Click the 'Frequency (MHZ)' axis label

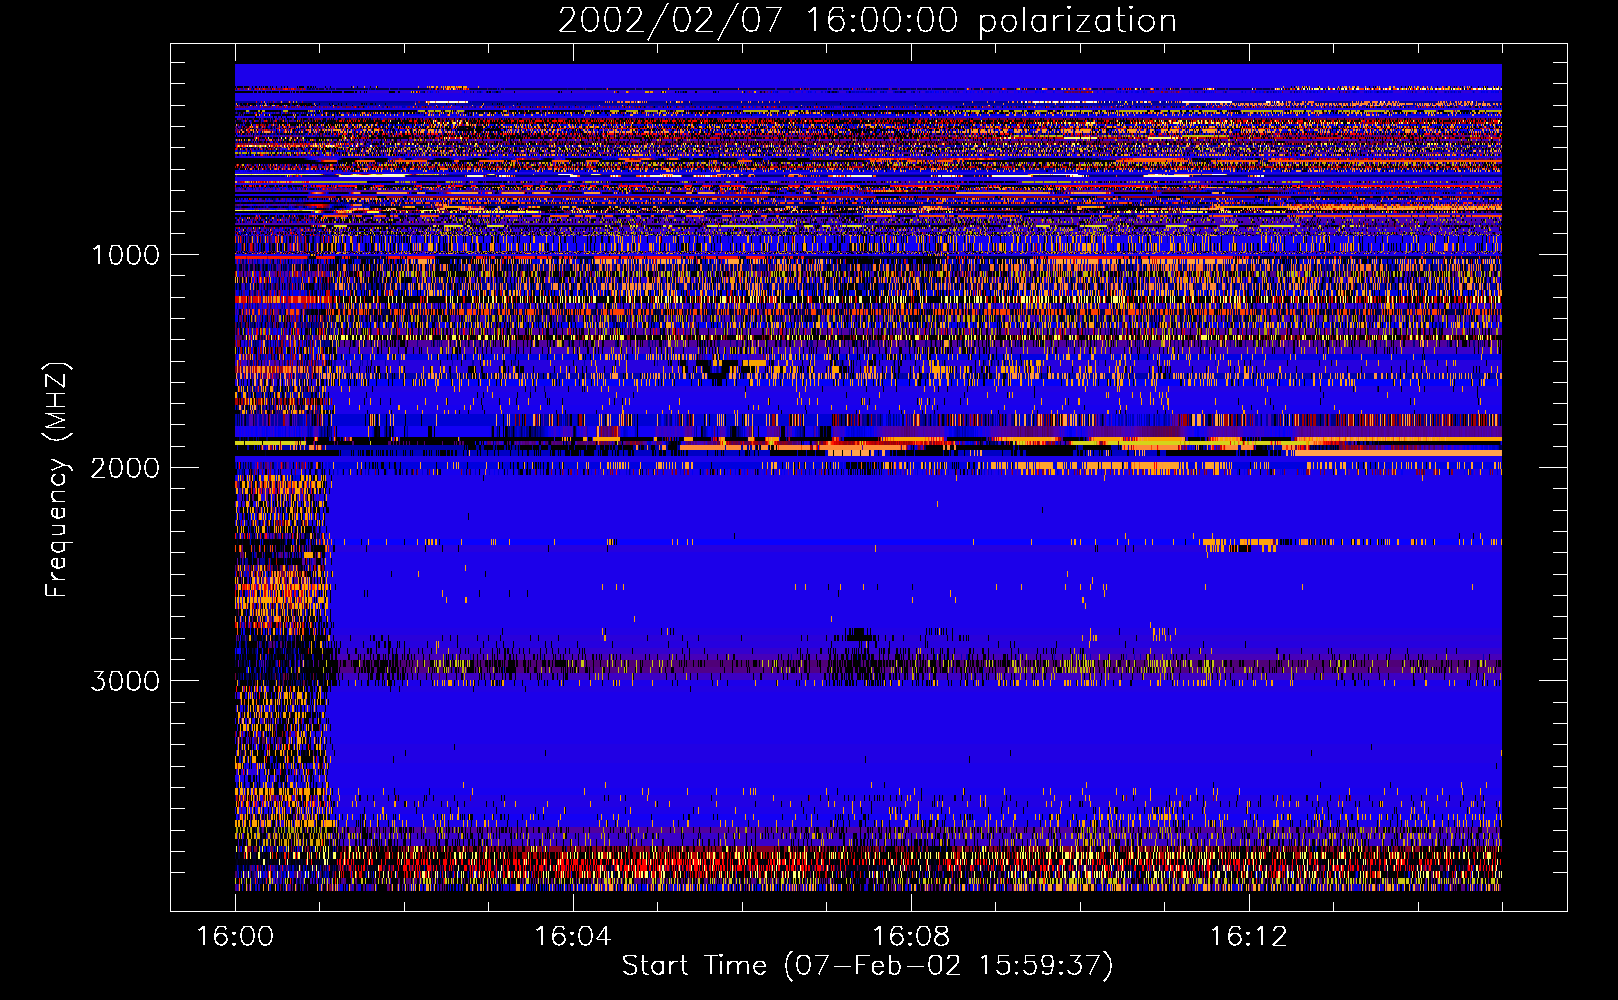point(57,480)
